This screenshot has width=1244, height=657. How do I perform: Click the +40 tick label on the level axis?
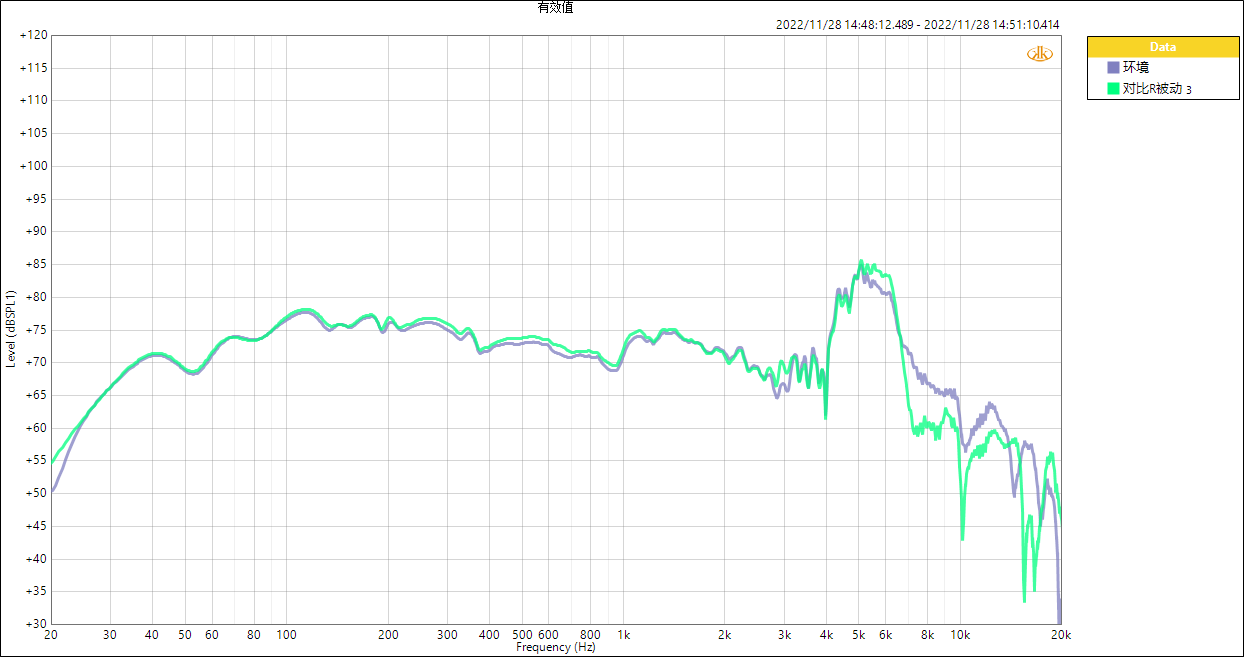36,558
